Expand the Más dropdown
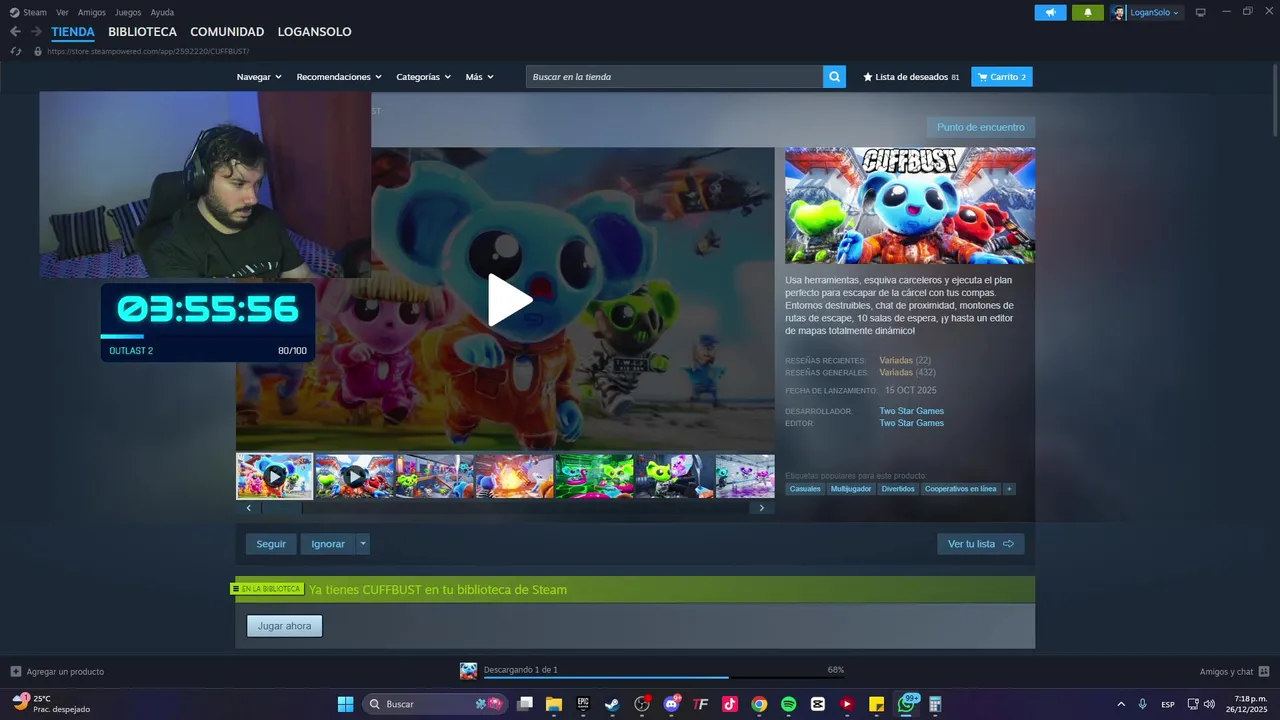 (479, 77)
